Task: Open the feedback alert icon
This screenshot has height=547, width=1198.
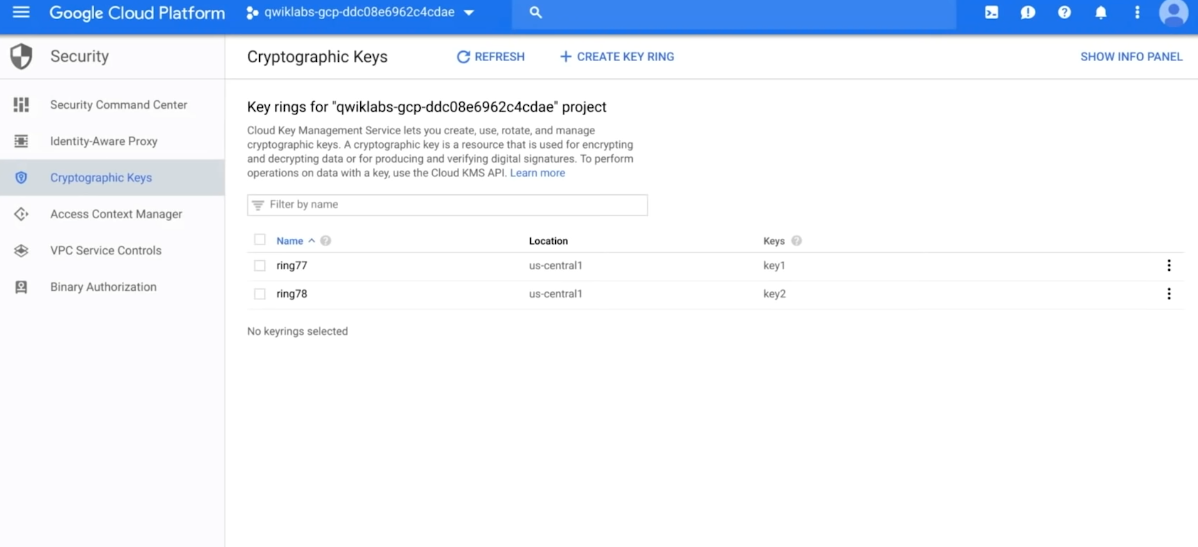Action: (x=1028, y=12)
